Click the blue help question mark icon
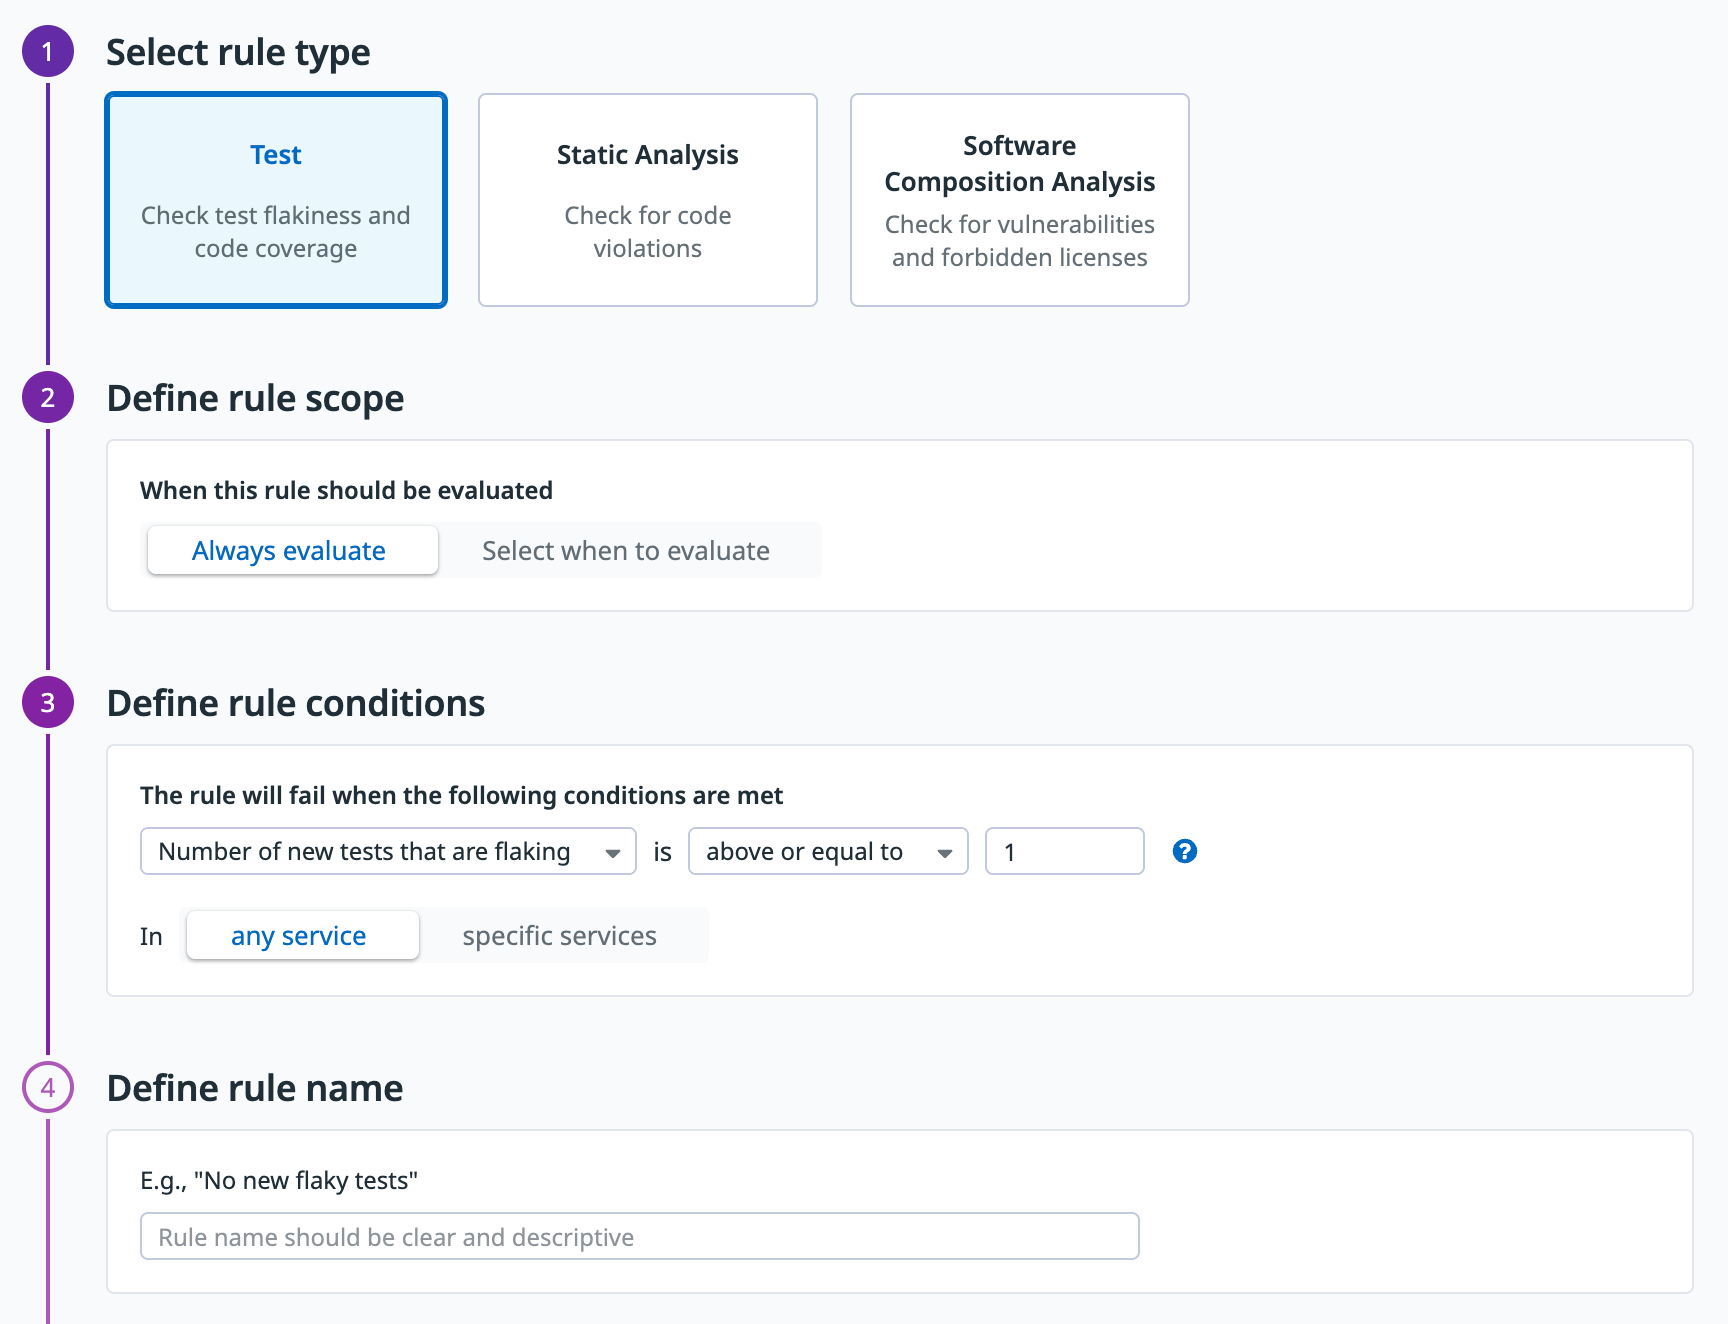 (x=1184, y=851)
